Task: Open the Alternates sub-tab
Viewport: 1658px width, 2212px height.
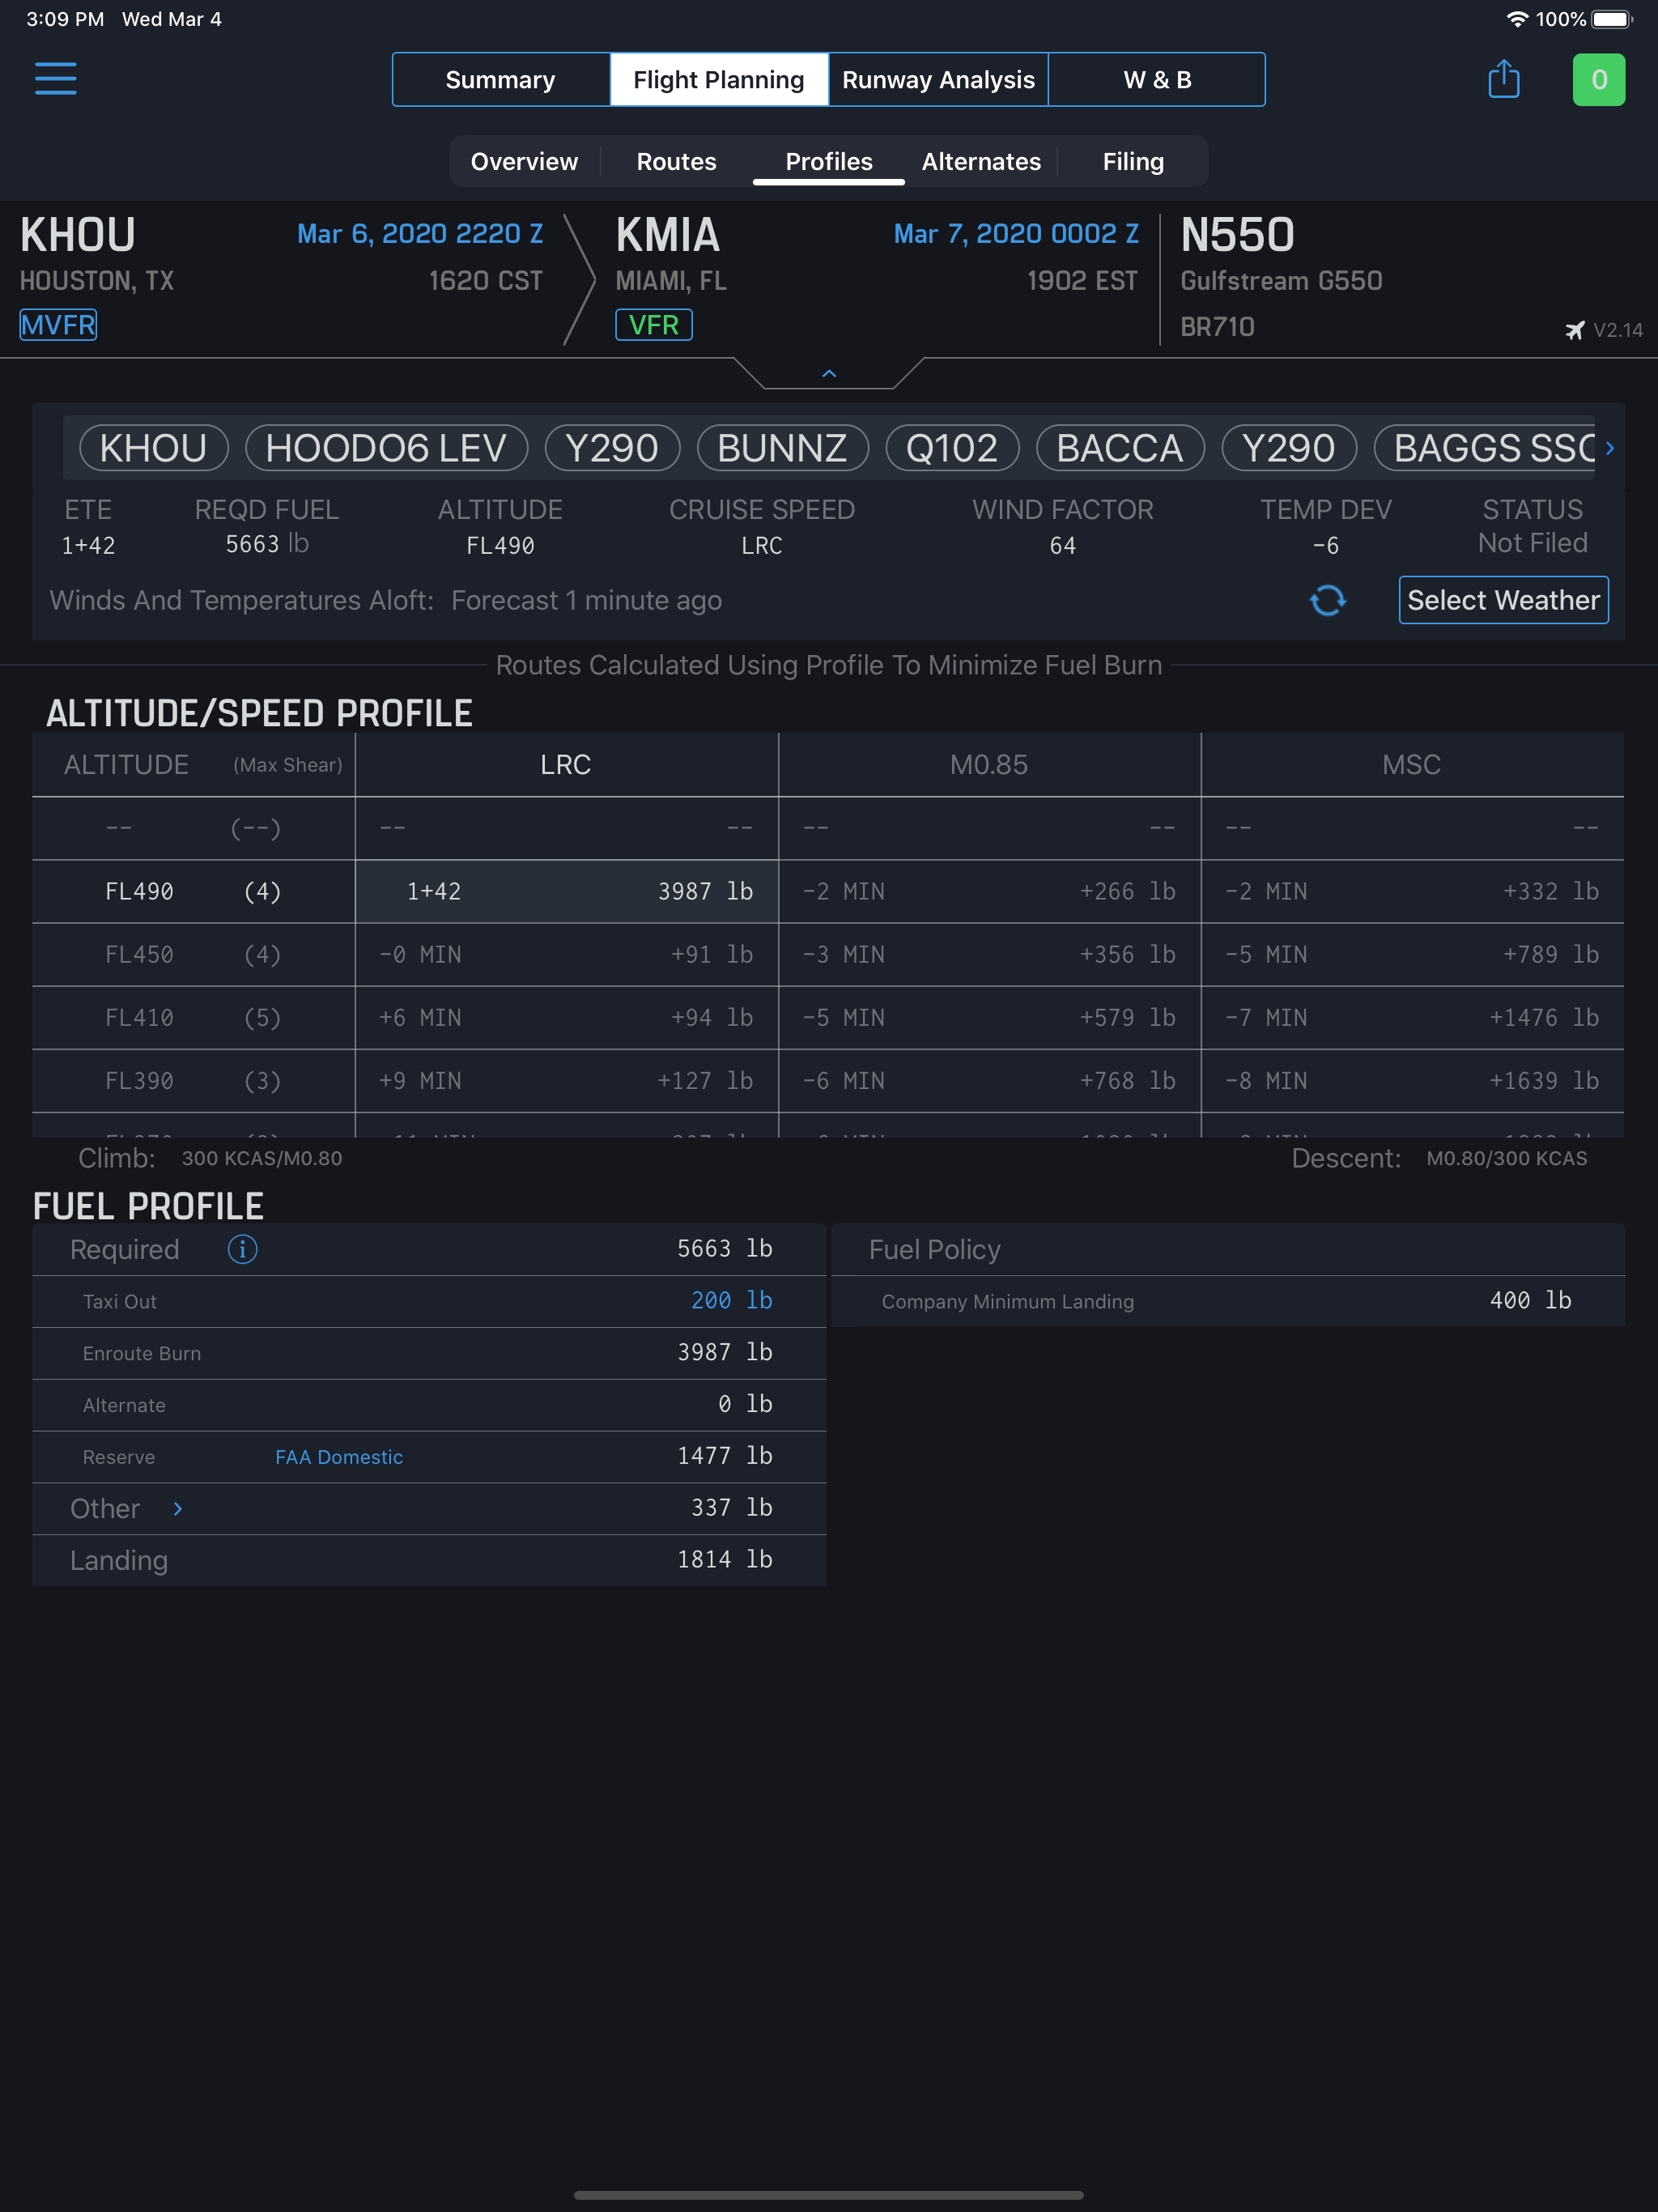Action: [x=980, y=162]
